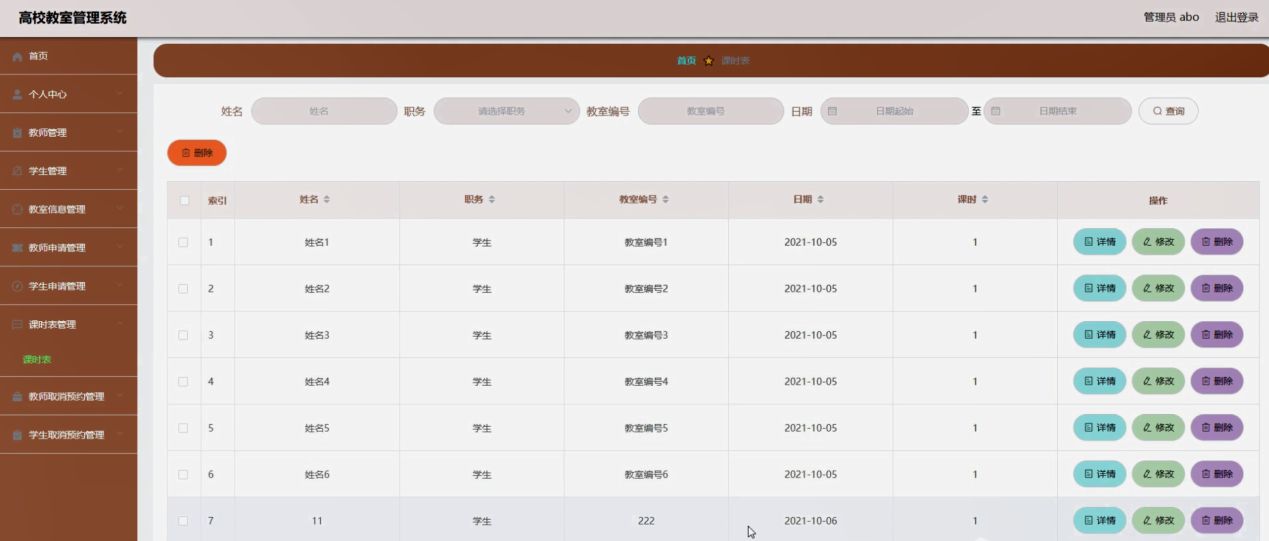This screenshot has width=1269, height=541.
Task: Click 退出登录 to log out
Action: click(1236, 17)
